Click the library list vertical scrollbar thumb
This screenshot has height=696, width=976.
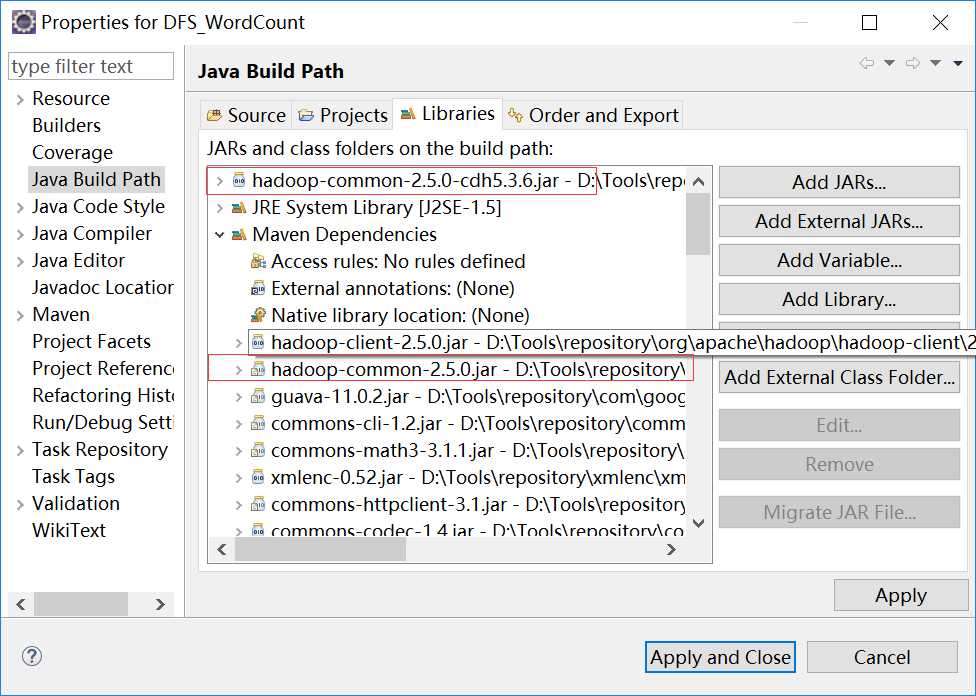point(698,224)
